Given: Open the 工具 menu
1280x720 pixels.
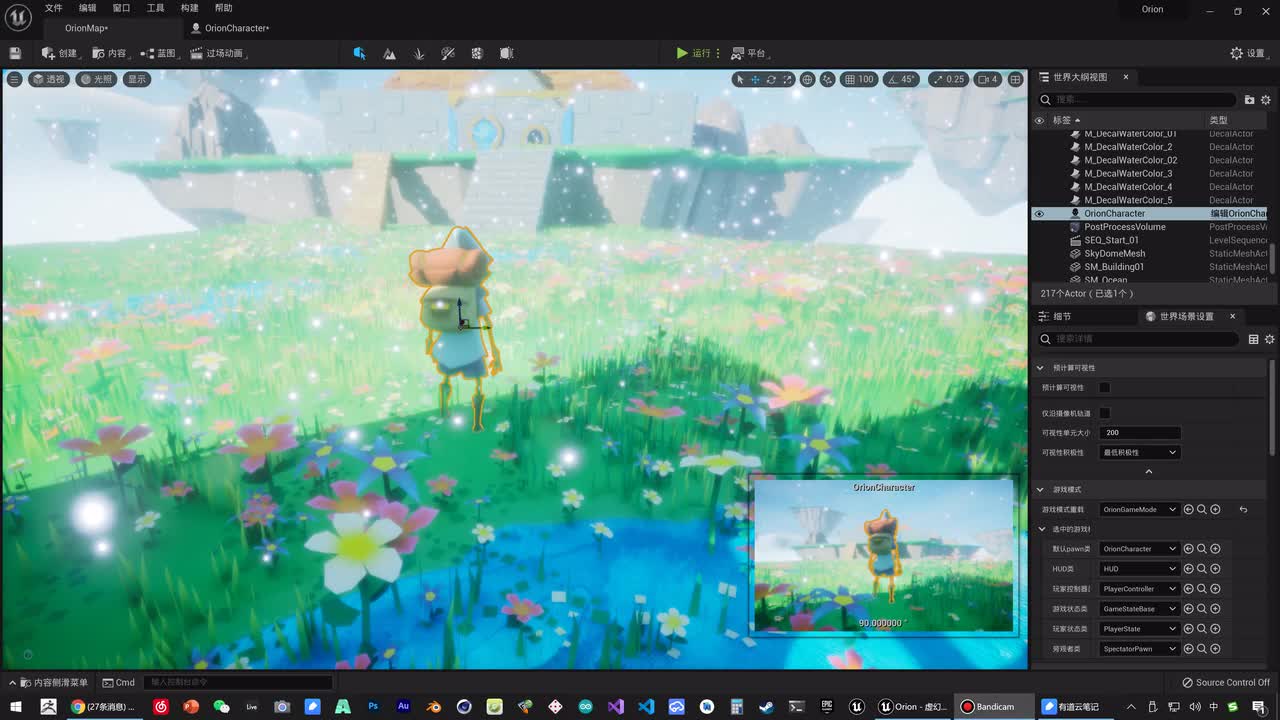Looking at the screenshot, I should (x=155, y=8).
